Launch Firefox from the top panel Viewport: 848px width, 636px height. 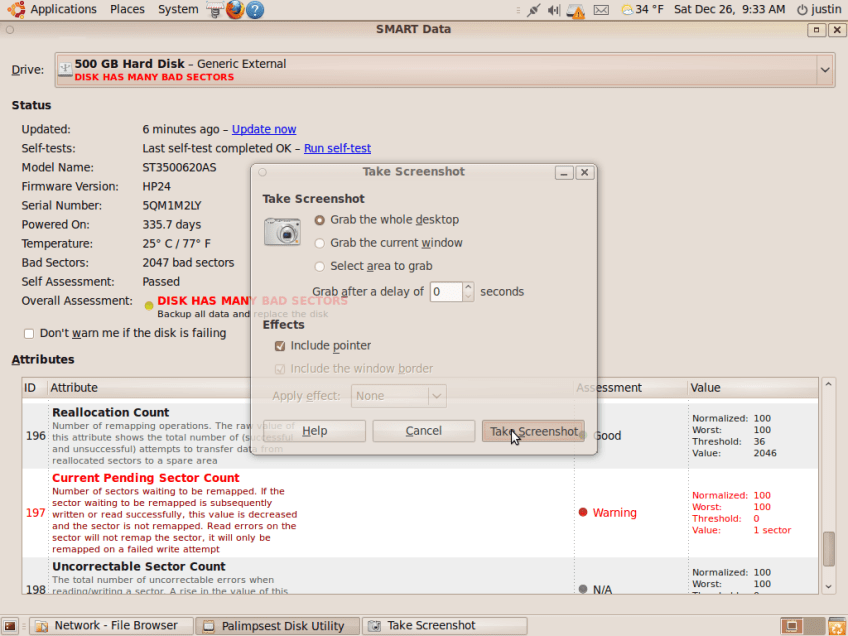coord(234,10)
